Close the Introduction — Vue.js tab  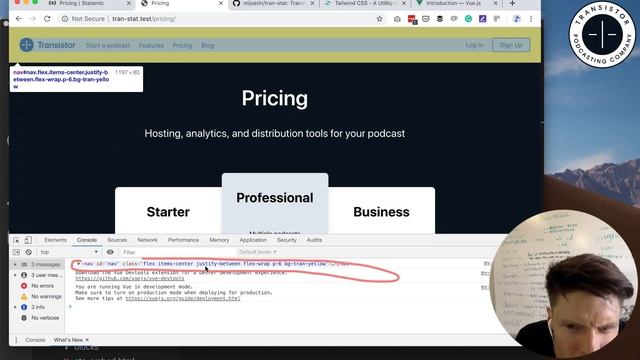(x=496, y=3)
